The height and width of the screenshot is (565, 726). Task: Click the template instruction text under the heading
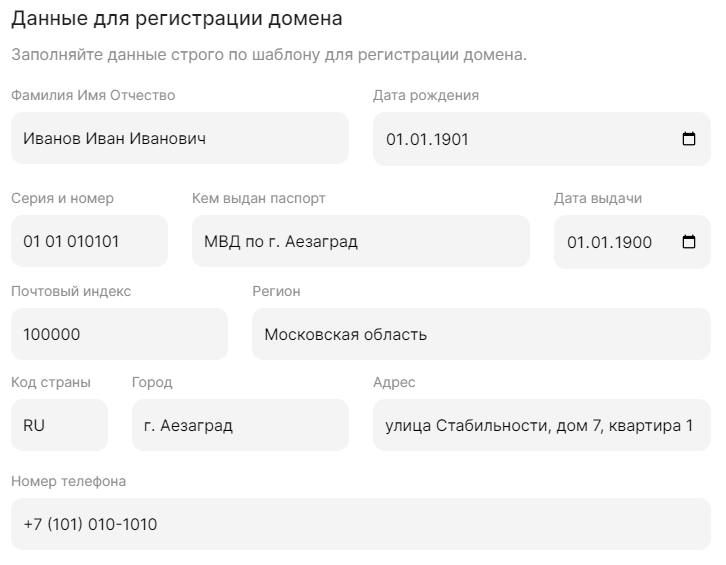tap(268, 54)
